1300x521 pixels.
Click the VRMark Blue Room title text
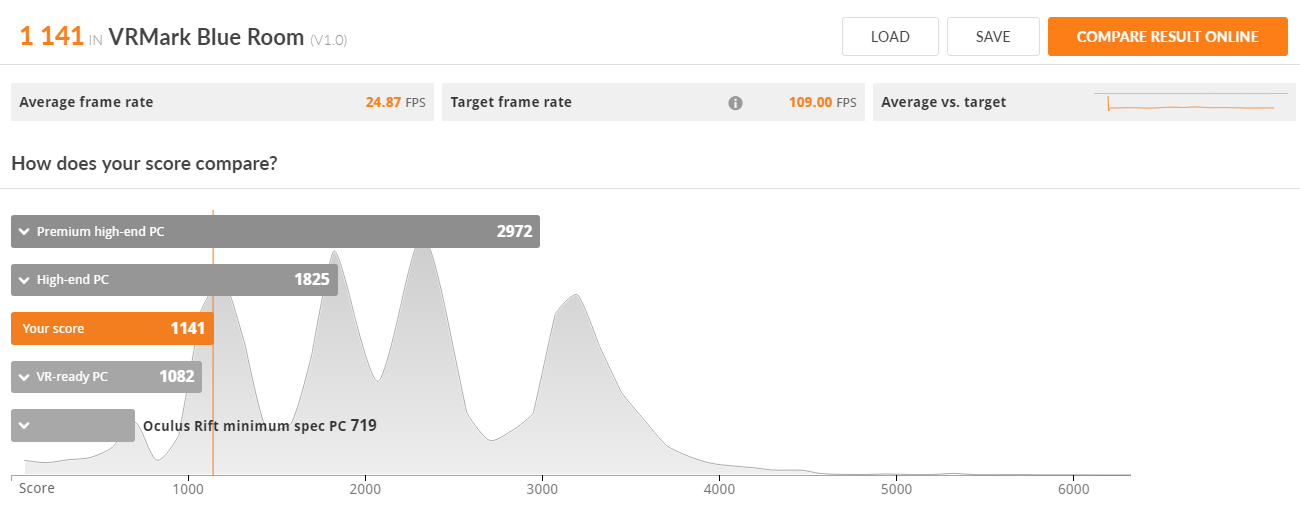[x=206, y=37]
